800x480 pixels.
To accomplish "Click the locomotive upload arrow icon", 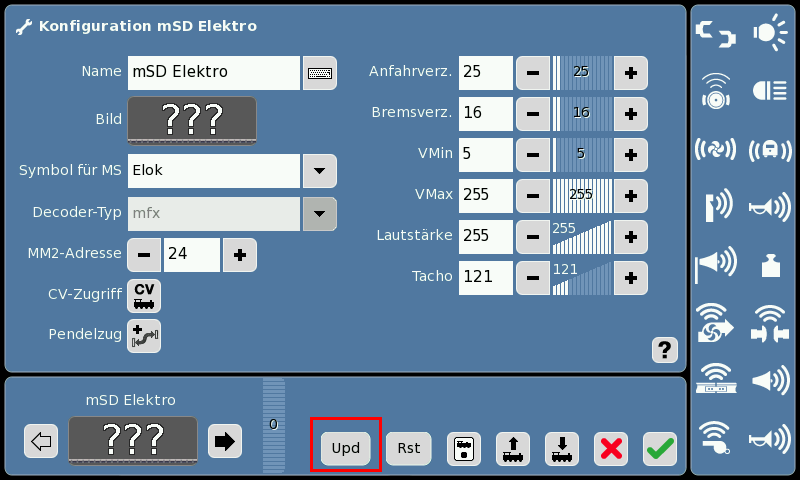I will point(513,449).
